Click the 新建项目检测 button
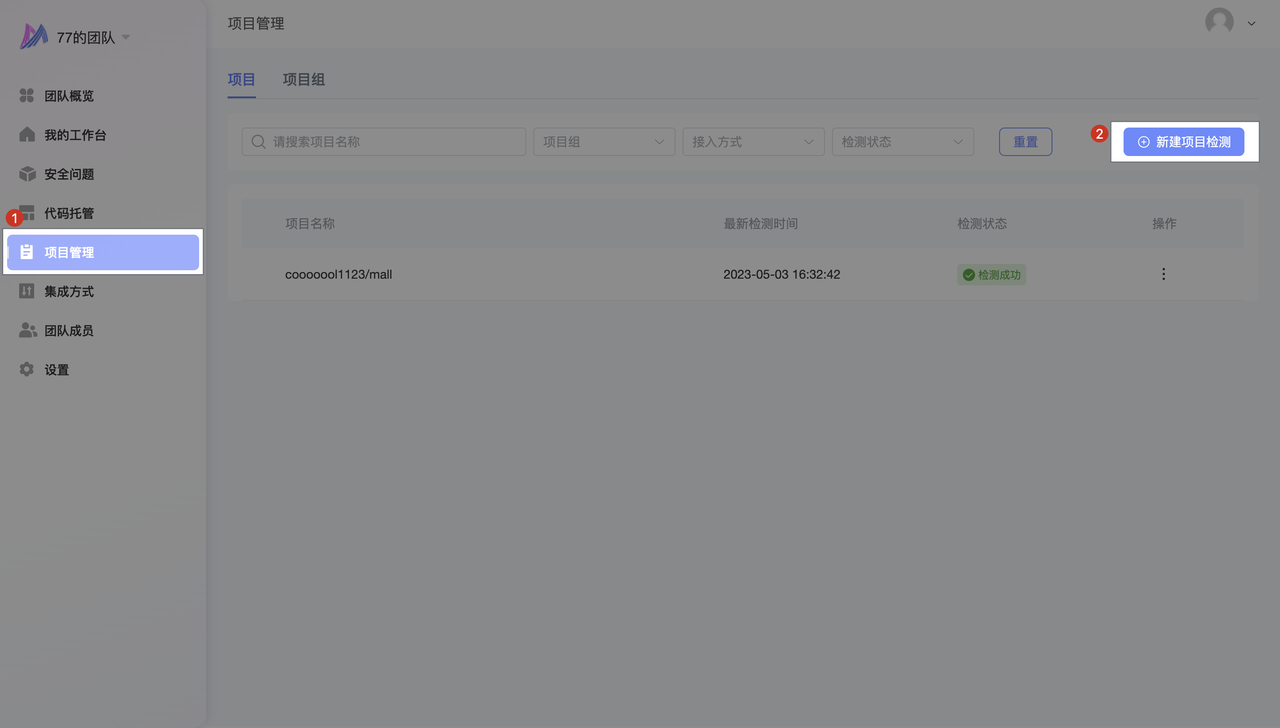Screen dimensions: 1280x728 point(1183,142)
